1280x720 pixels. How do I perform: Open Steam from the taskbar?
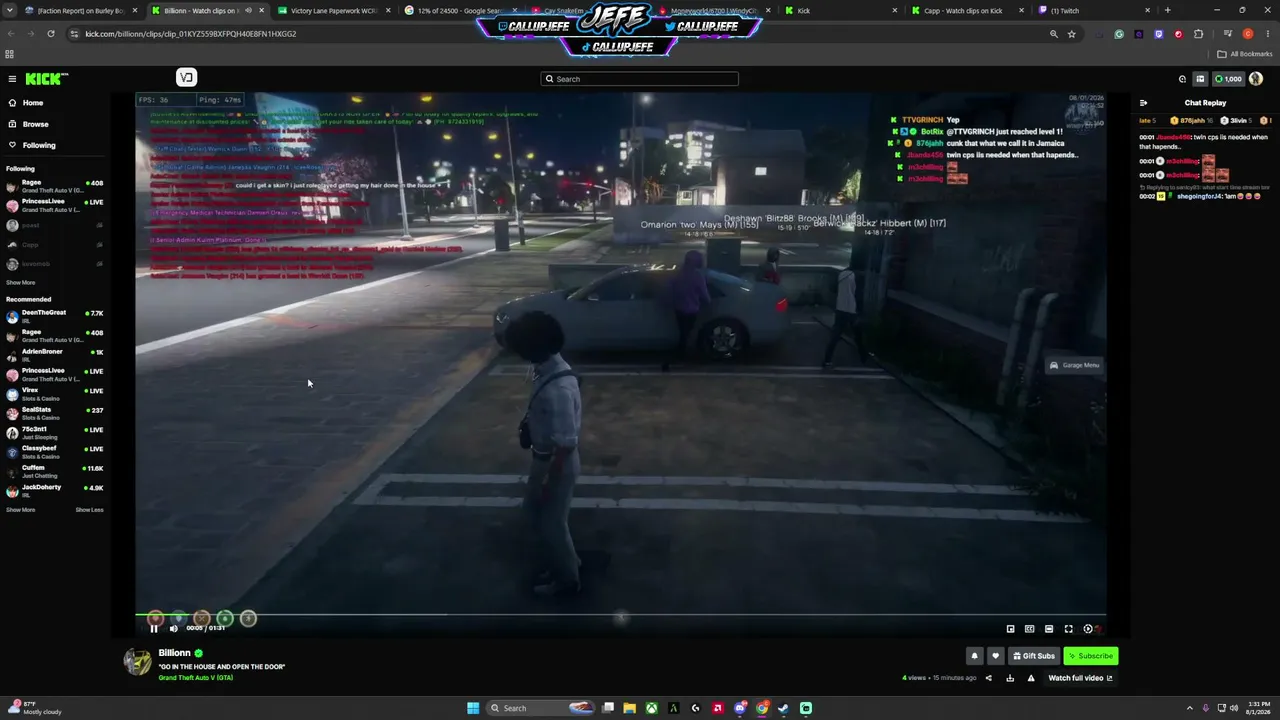pos(784,708)
